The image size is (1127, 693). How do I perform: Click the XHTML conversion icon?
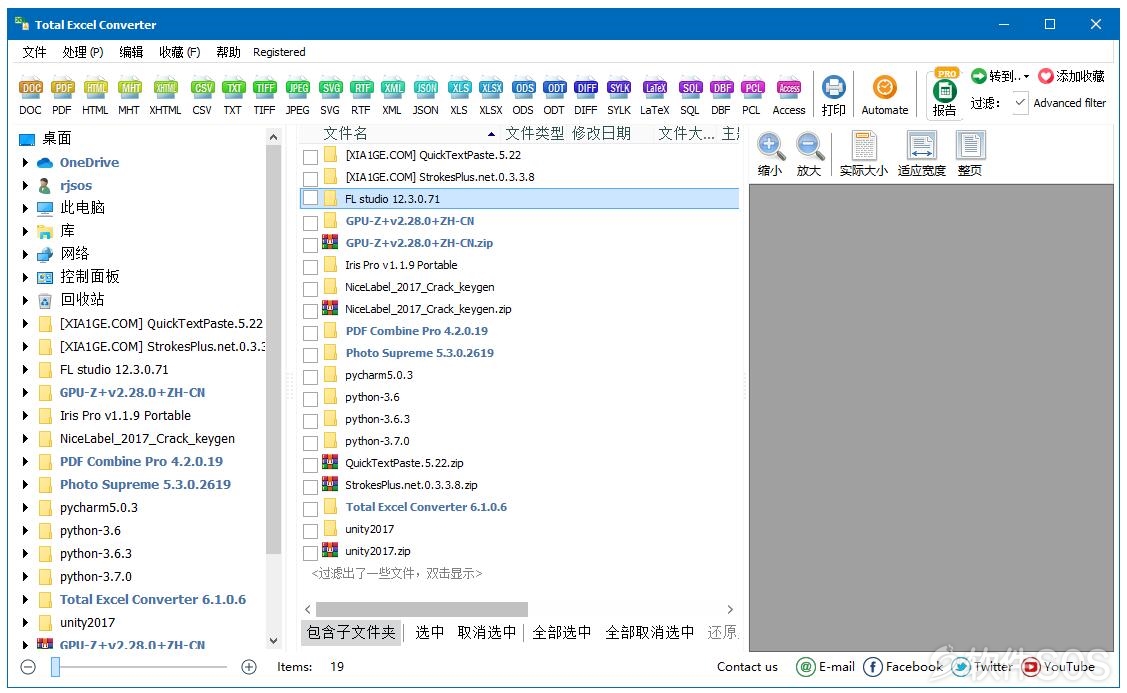pyautogui.click(x=165, y=96)
